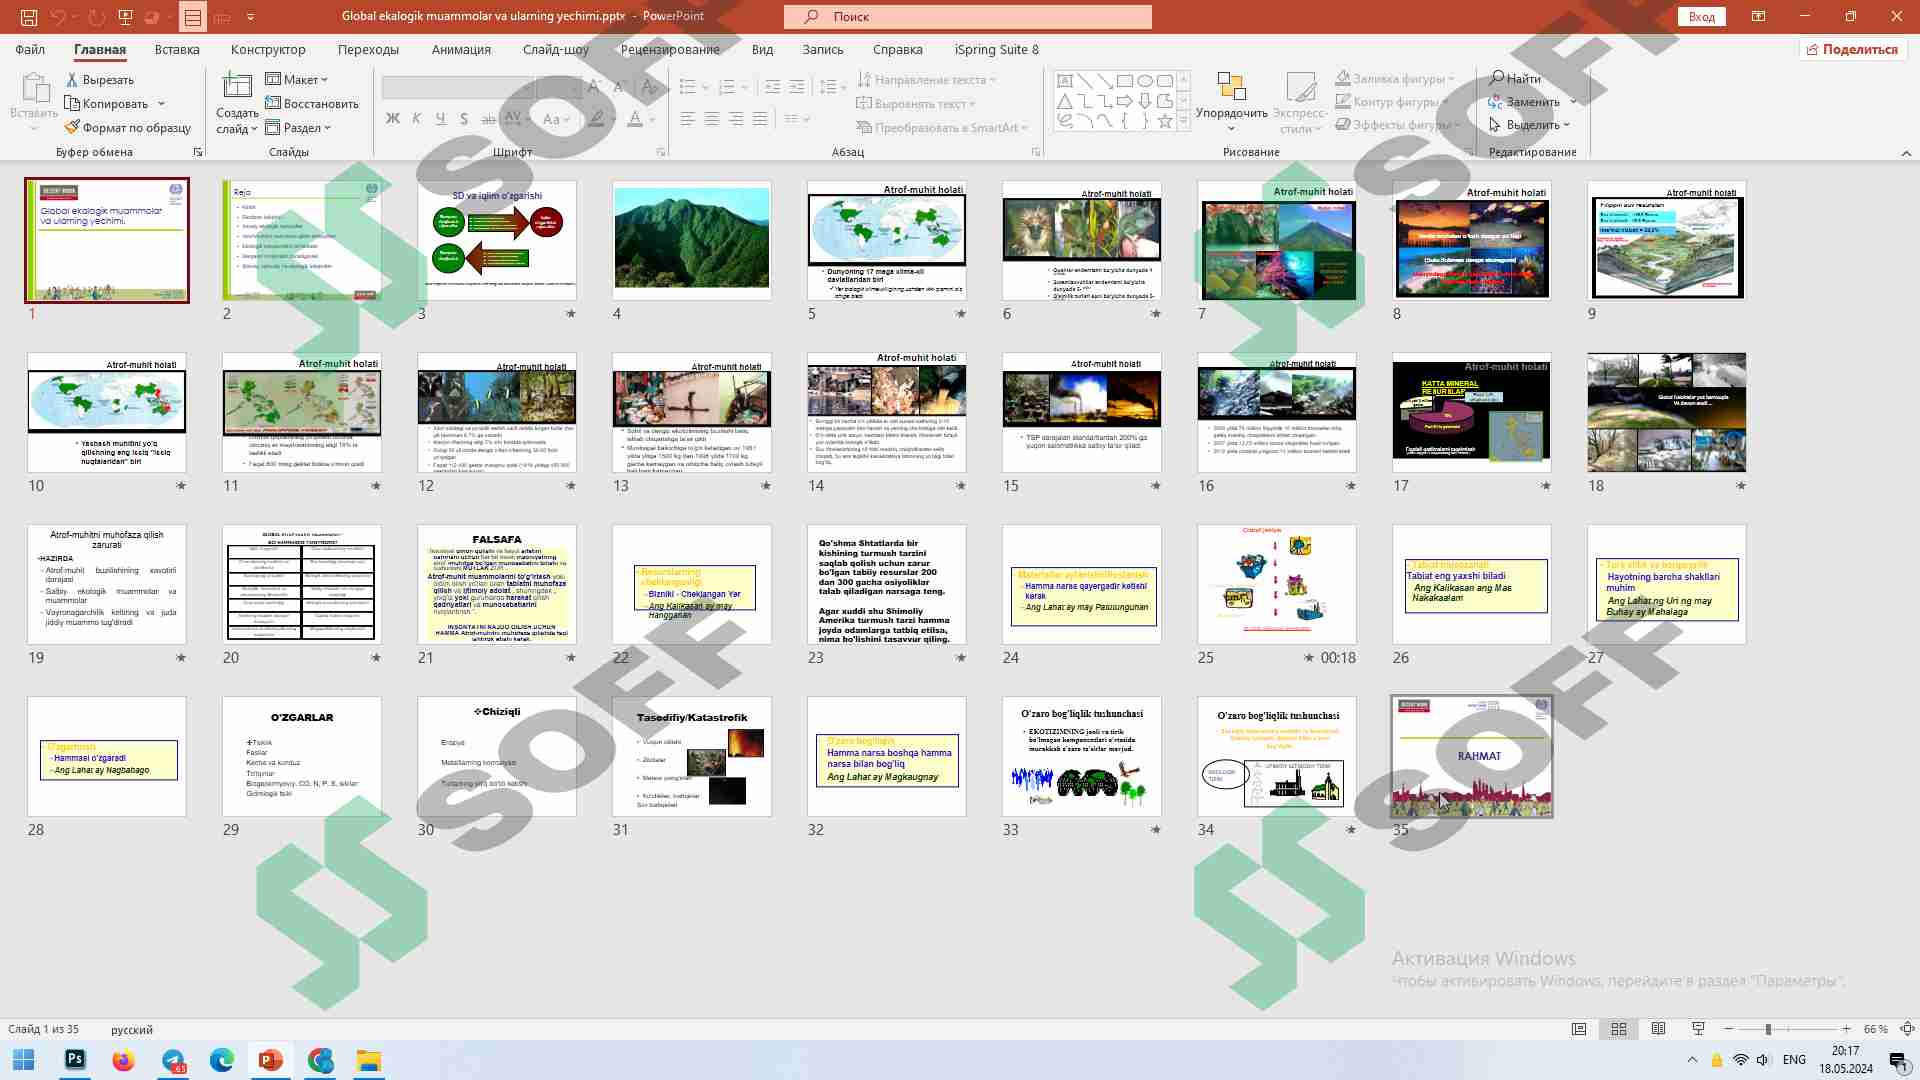This screenshot has width=1920, height=1080.
Task: Click increase list level icon
Action: click(x=797, y=87)
